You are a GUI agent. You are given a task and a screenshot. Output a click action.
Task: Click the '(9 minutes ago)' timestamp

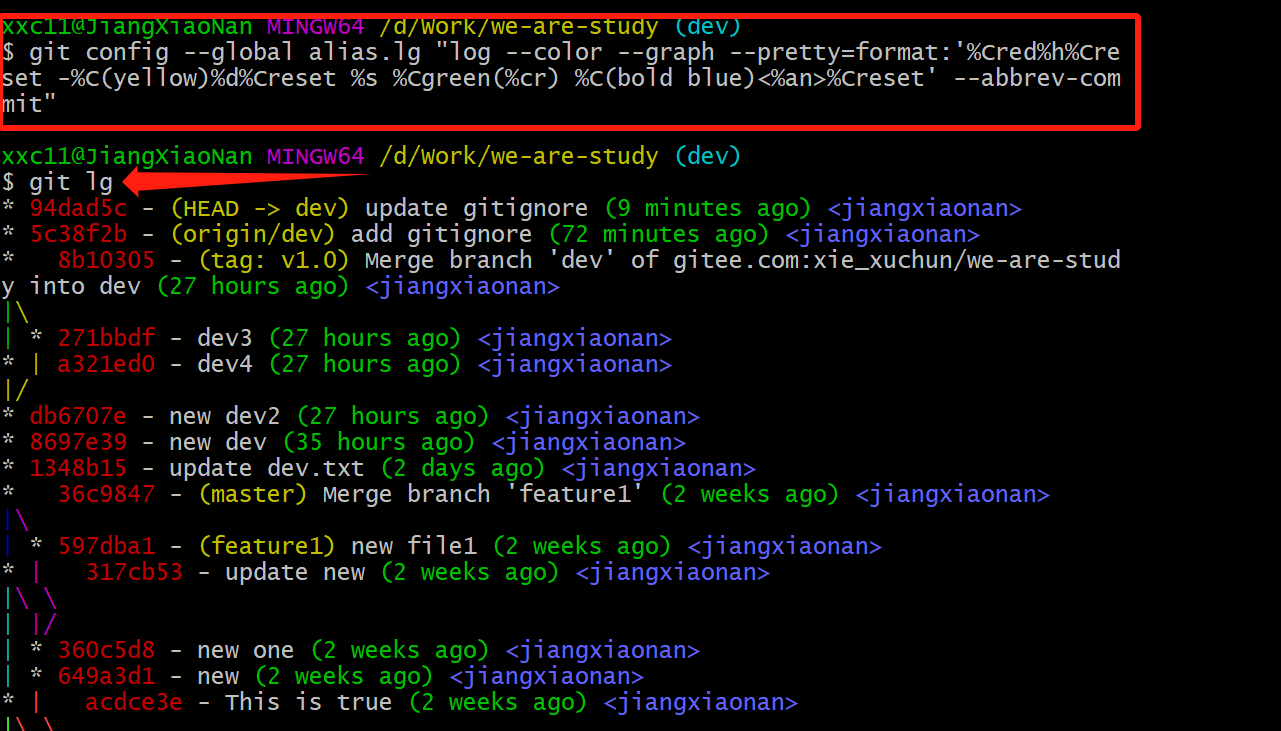[707, 208]
